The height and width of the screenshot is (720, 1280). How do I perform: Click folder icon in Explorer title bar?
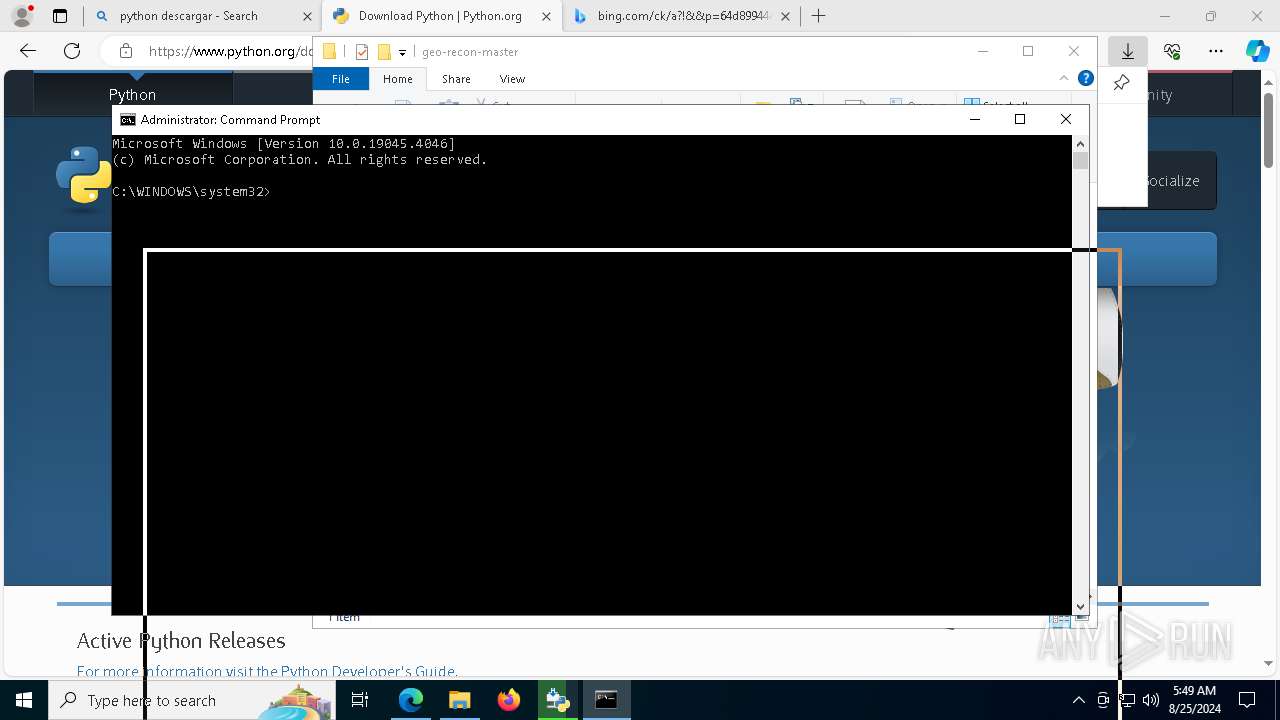[329, 52]
